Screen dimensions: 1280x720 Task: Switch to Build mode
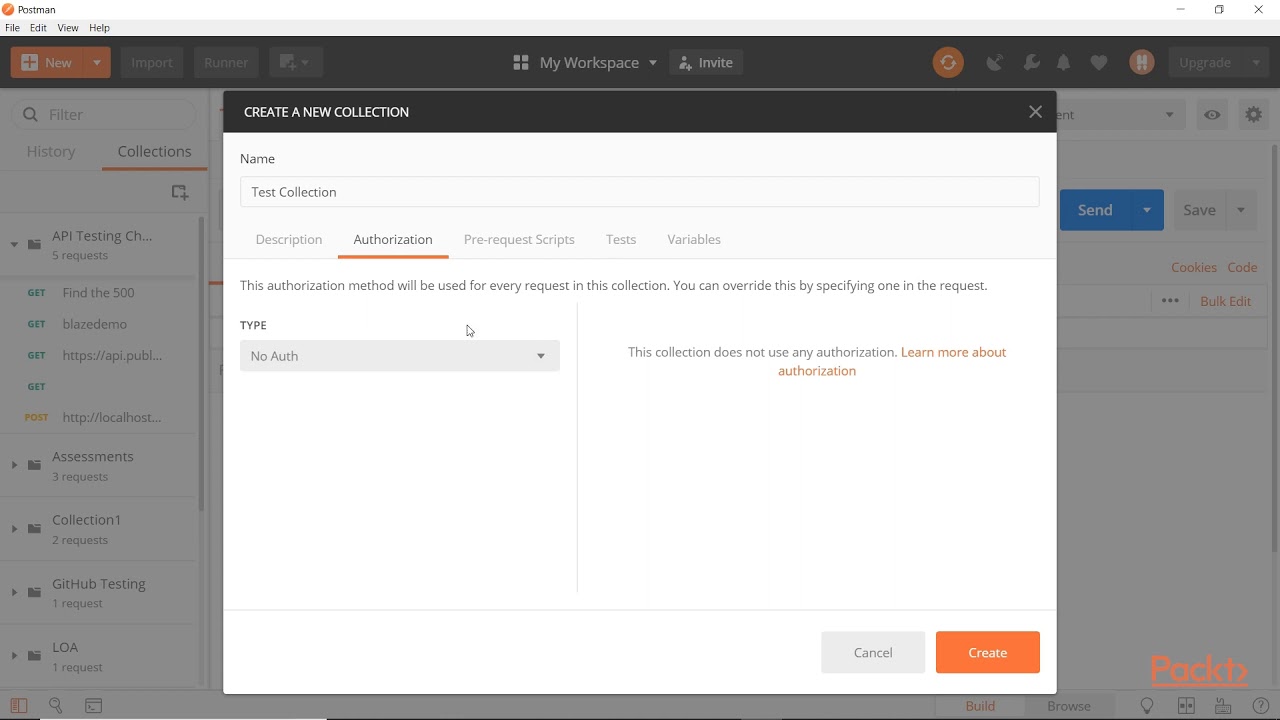(980, 706)
